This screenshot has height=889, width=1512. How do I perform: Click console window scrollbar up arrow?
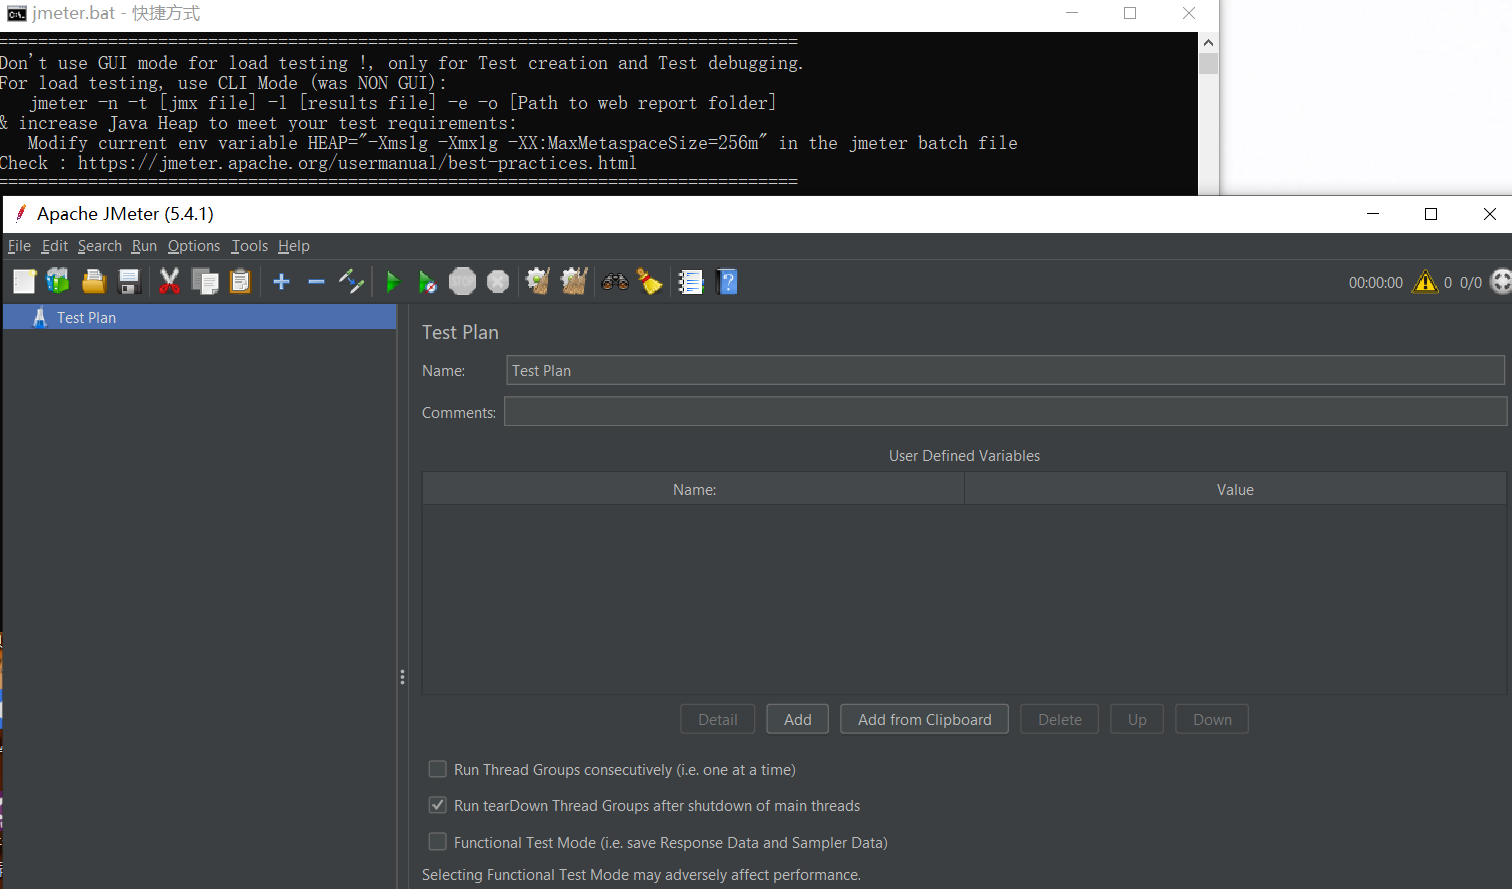[1208, 43]
